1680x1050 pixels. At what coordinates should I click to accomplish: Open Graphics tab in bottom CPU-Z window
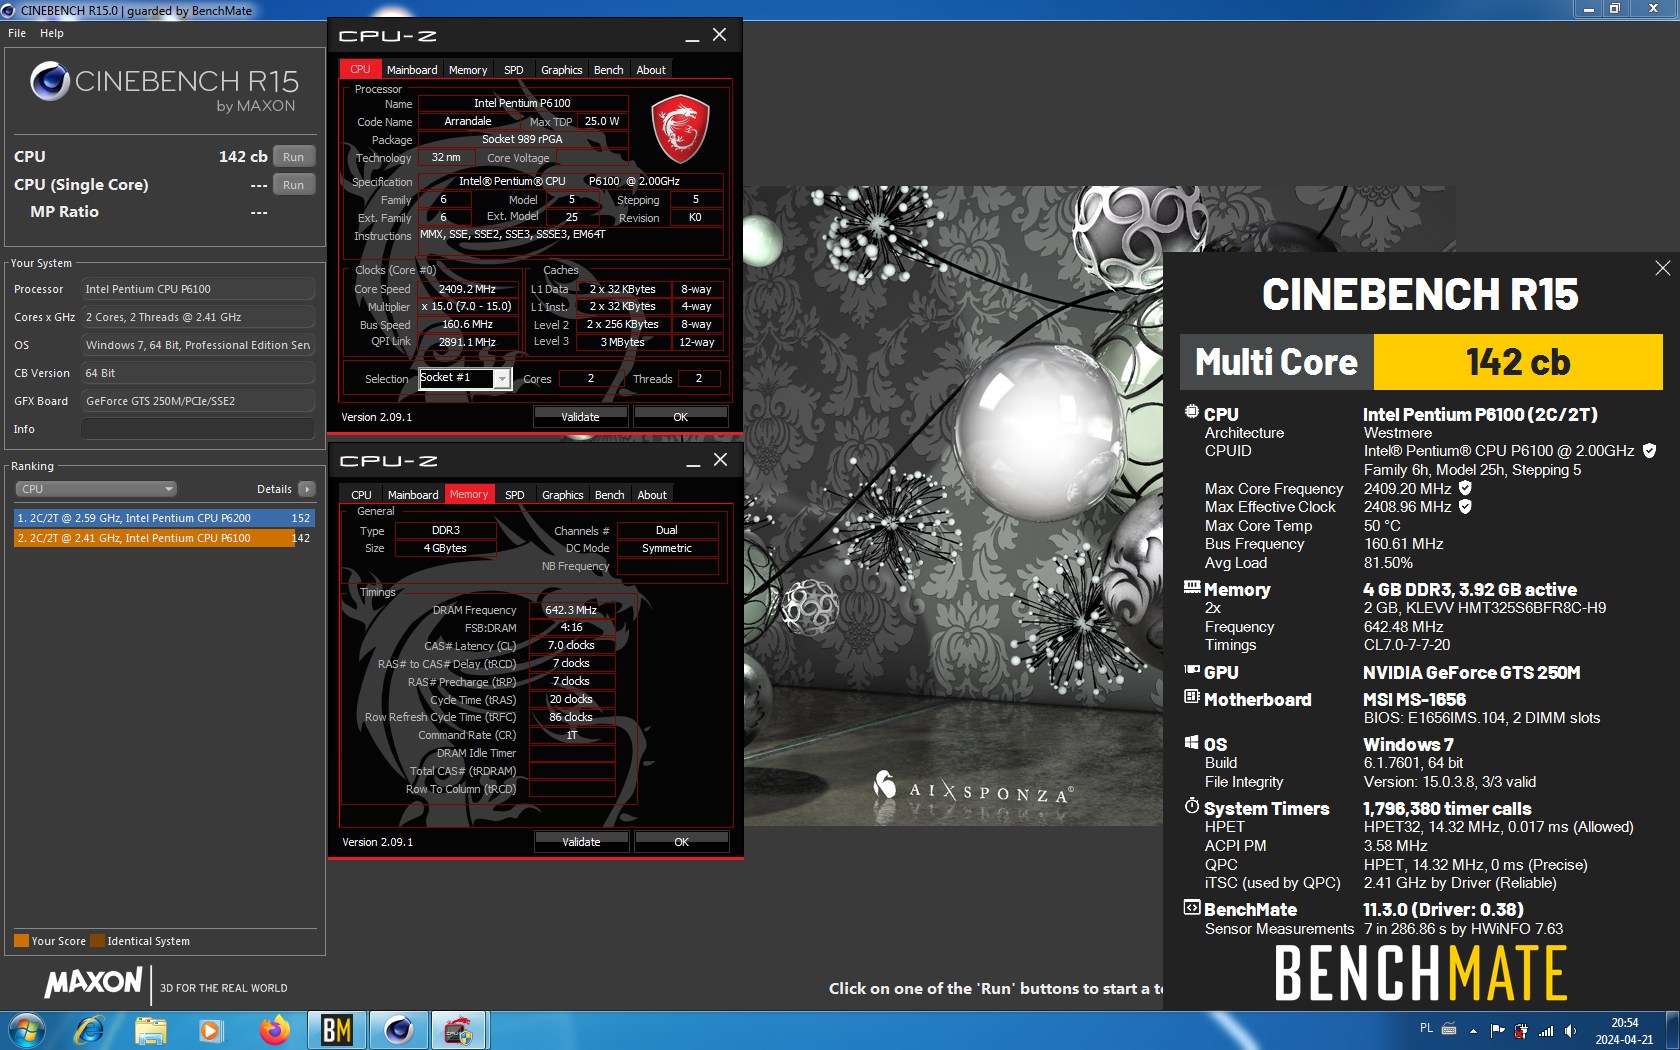click(x=562, y=495)
